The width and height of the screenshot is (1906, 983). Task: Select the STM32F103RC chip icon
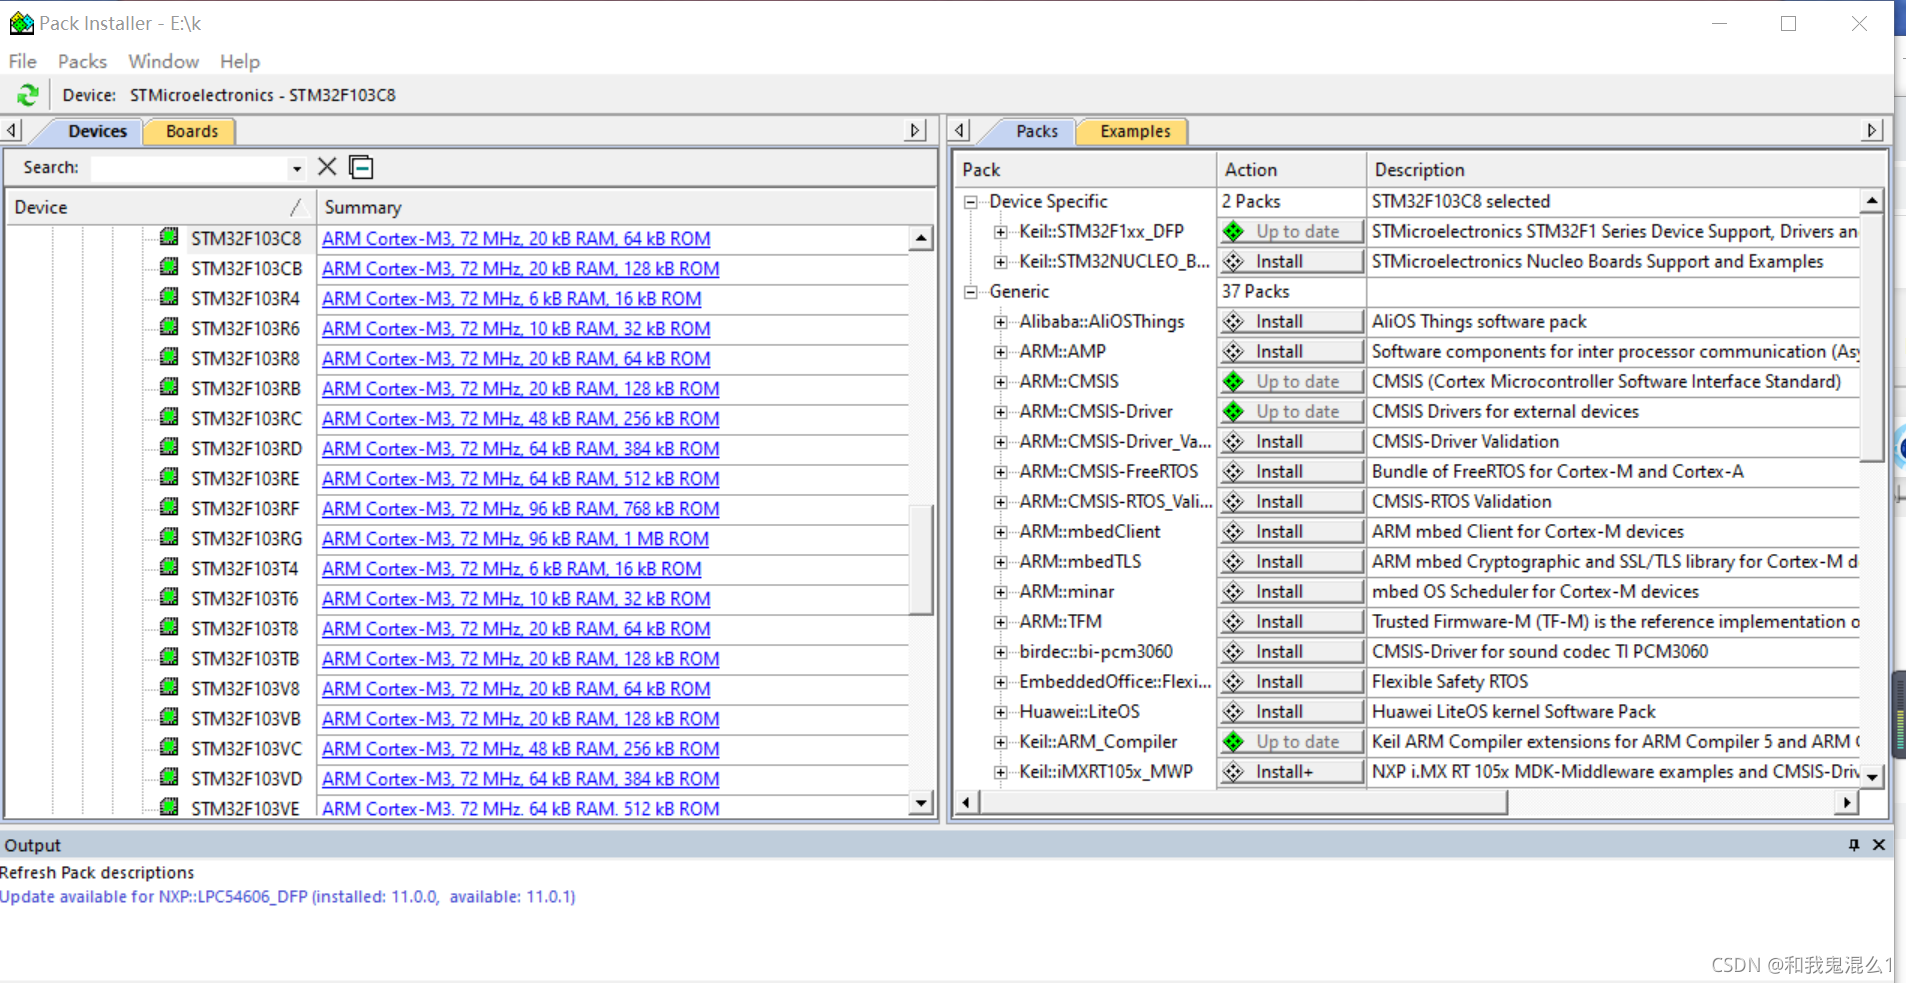(x=169, y=417)
